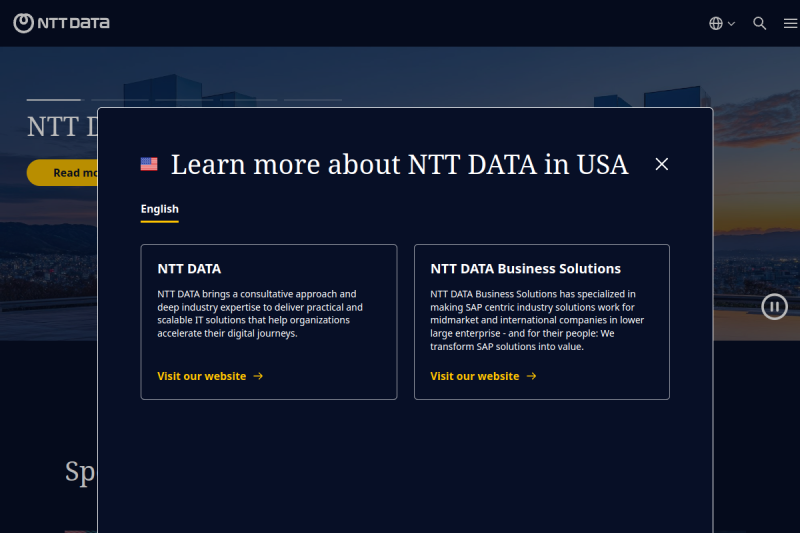Select the first carousel progress indicator
Image resolution: width=800 pixels, height=533 pixels.
click(x=54, y=99)
